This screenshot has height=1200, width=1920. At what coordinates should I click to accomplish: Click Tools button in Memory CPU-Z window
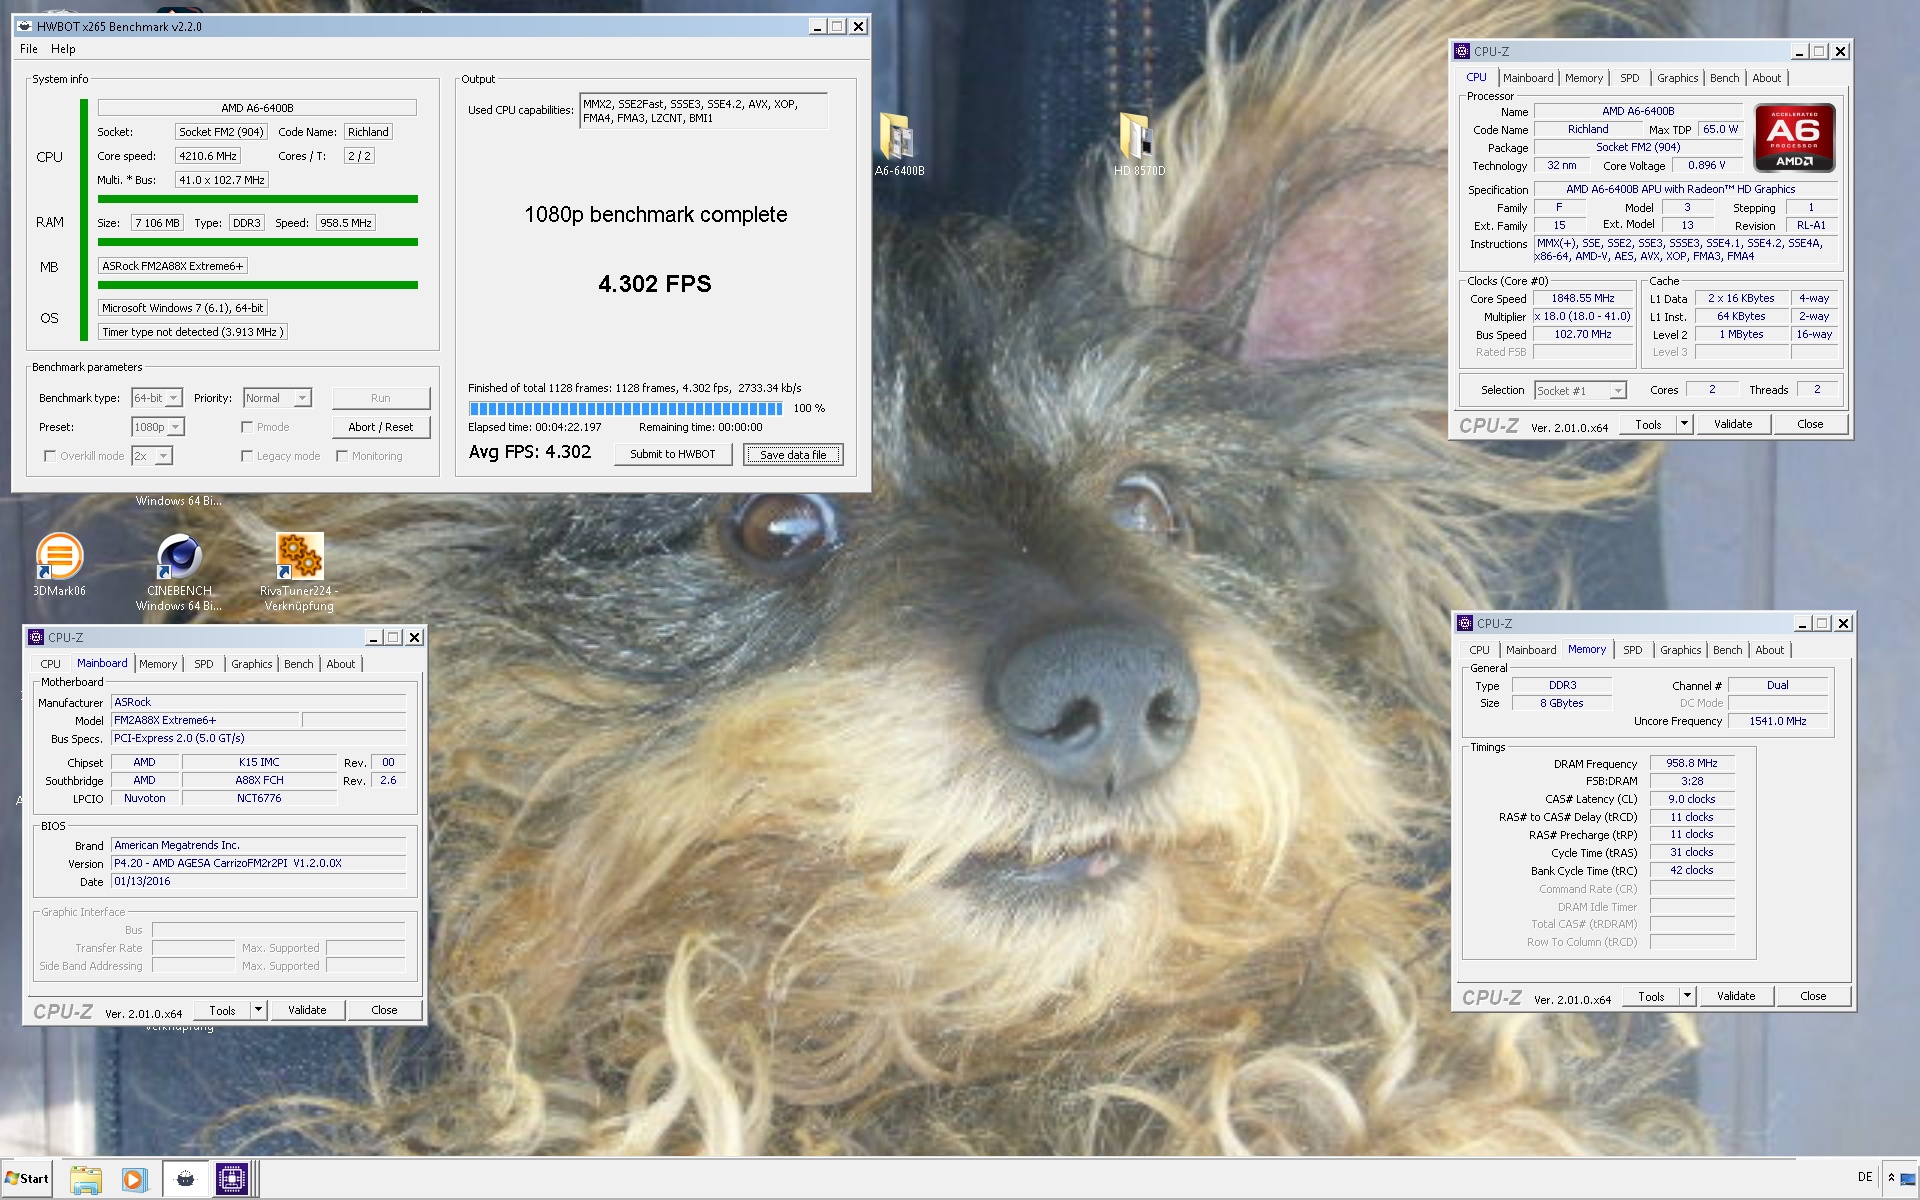click(x=1651, y=996)
